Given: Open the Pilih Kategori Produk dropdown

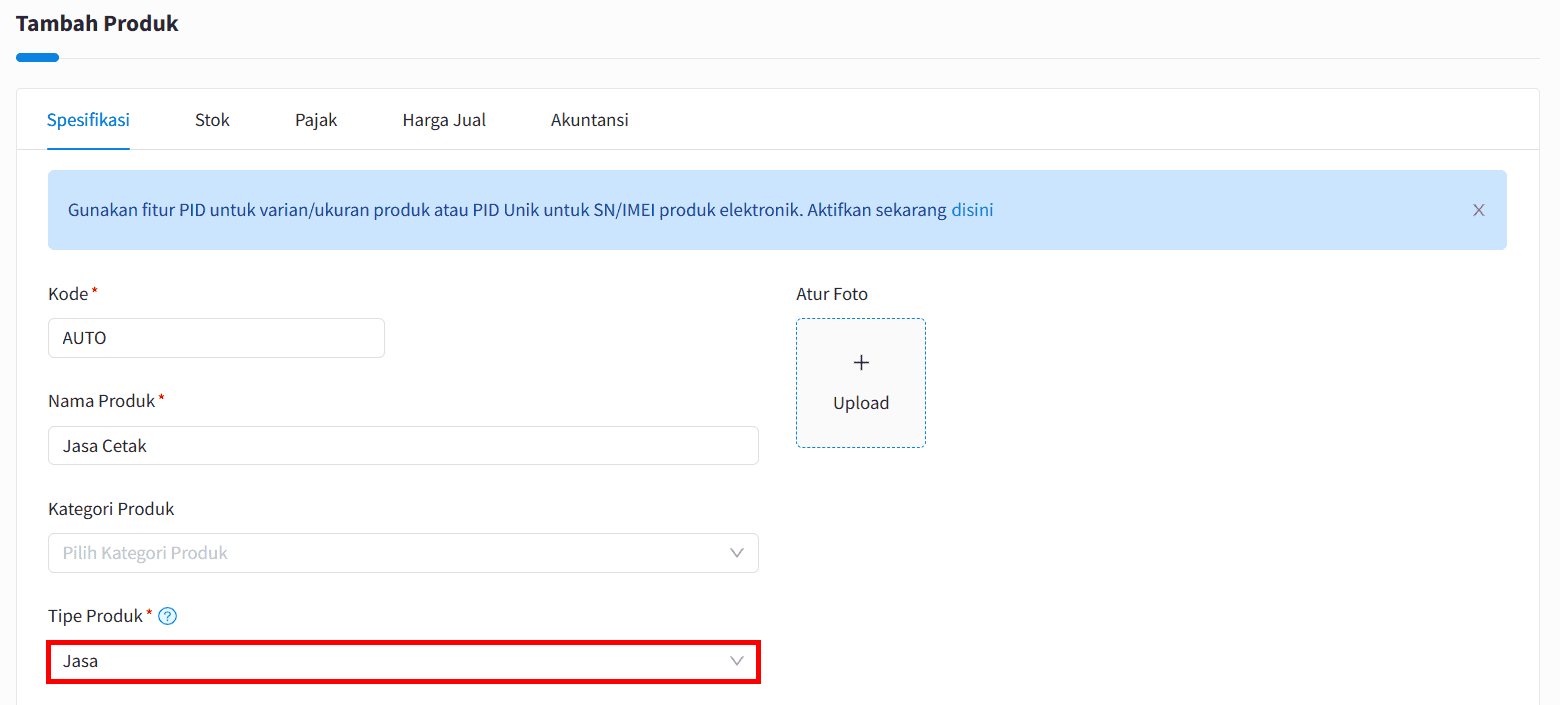Looking at the screenshot, I should pyautogui.click(x=403, y=553).
